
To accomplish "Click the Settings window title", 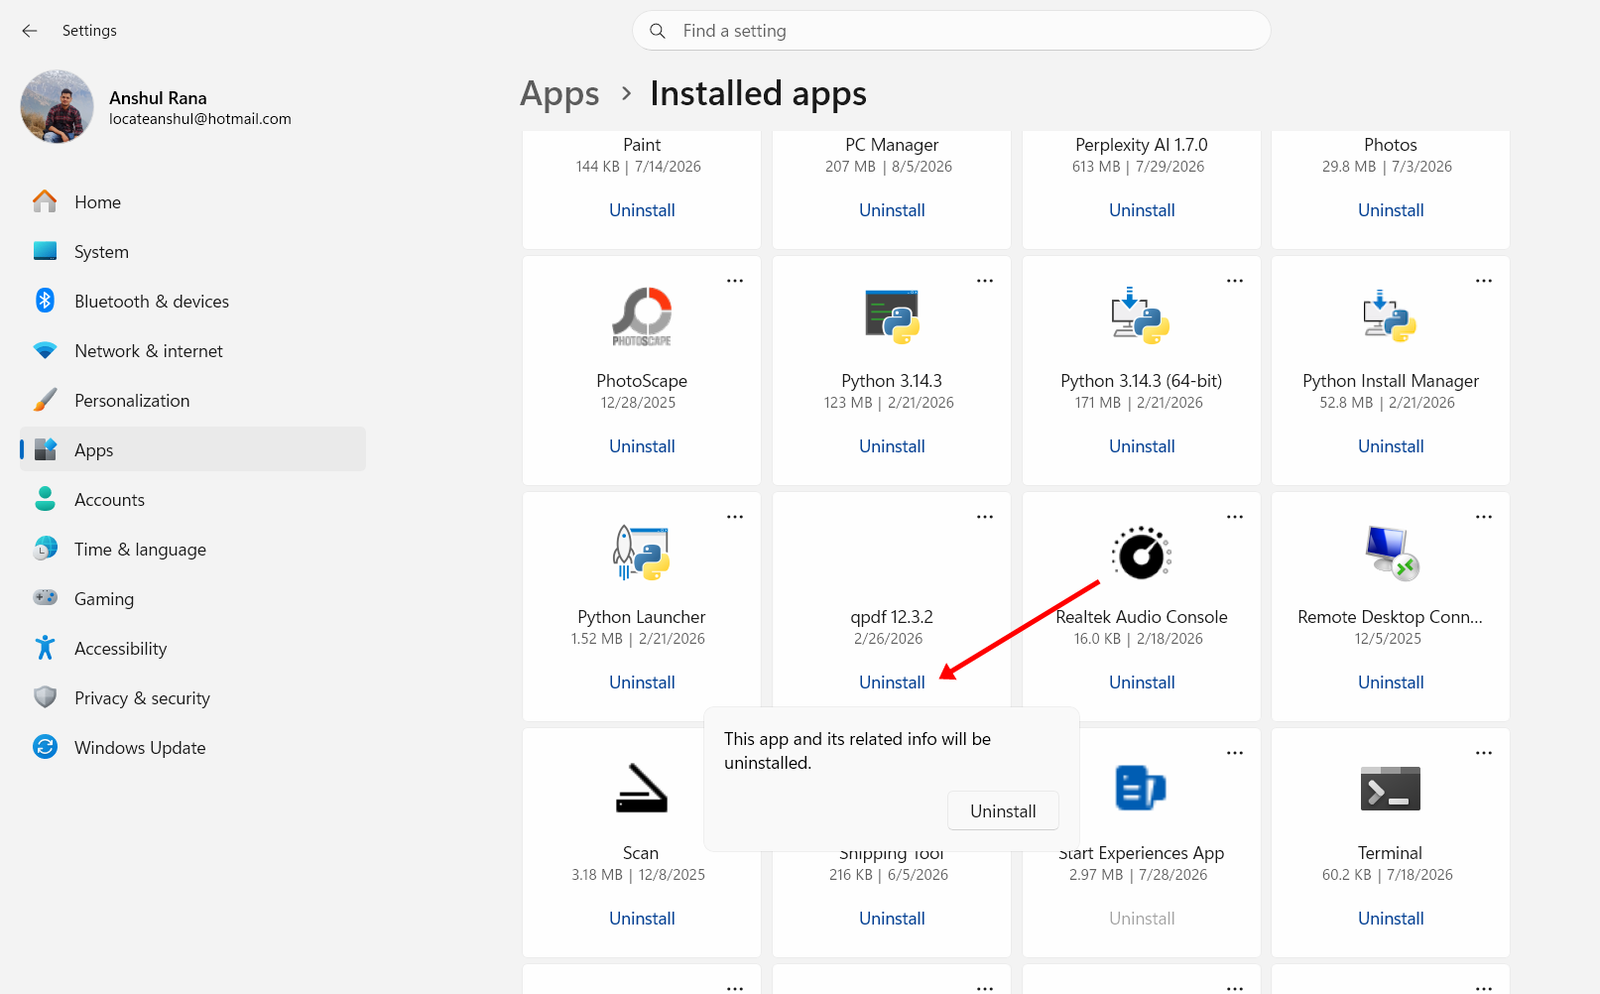I will (x=89, y=31).
